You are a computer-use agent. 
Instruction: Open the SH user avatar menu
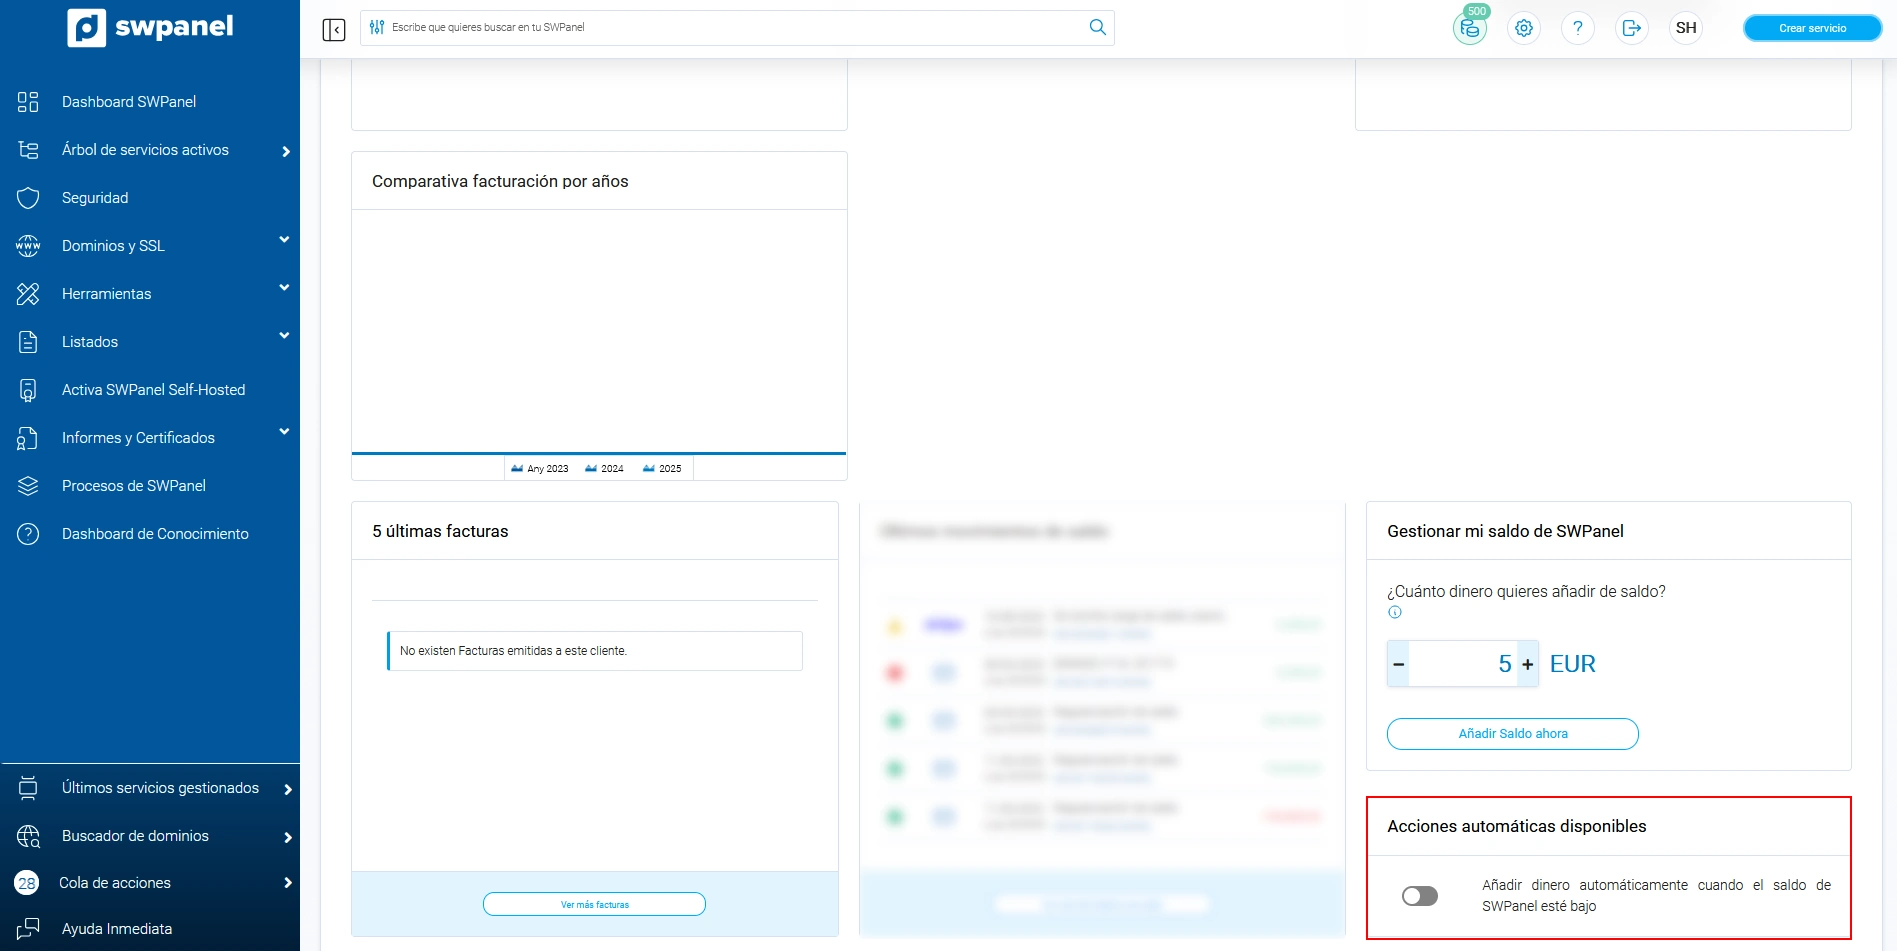(x=1686, y=28)
